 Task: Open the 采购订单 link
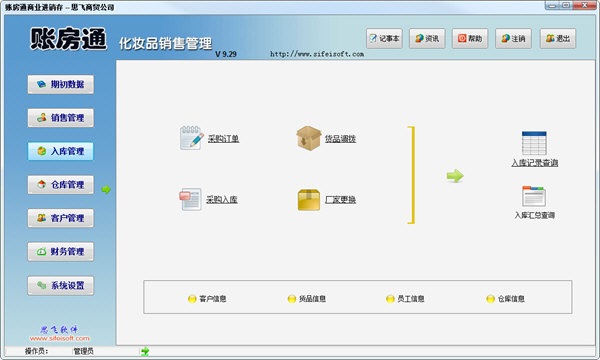click(223, 138)
